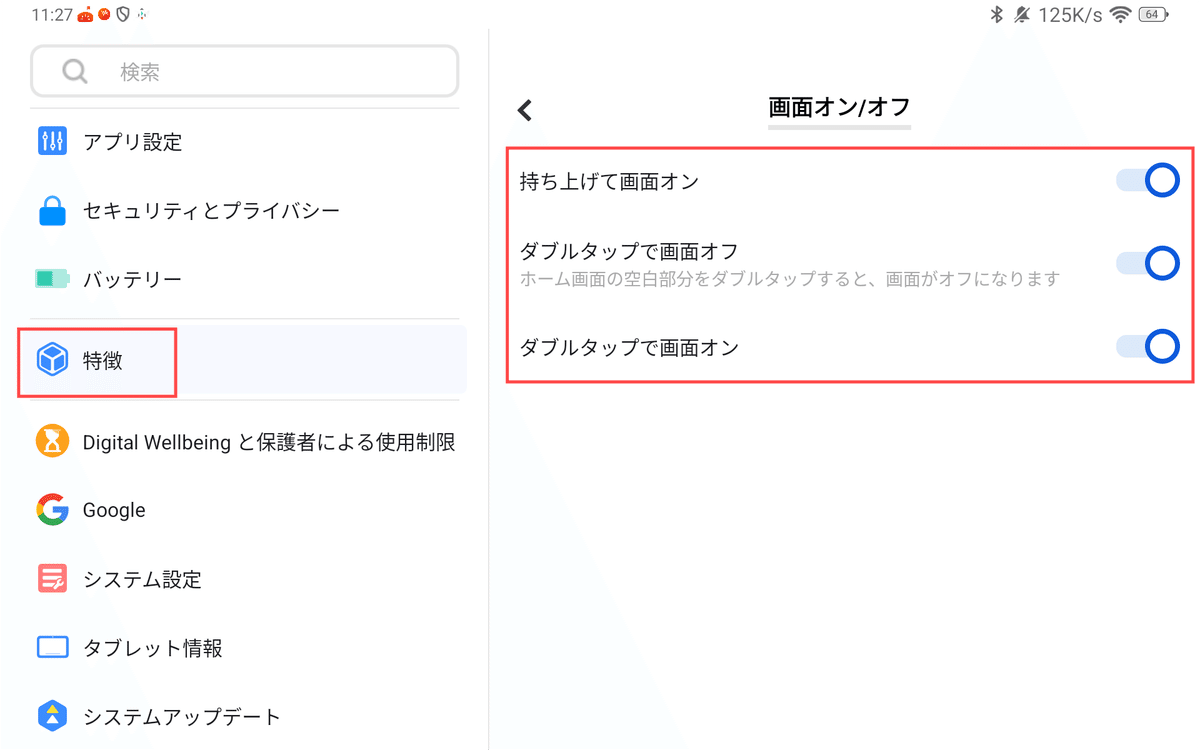
Task: Toggle 持ち上げて画面オン switch
Action: [1148, 181]
